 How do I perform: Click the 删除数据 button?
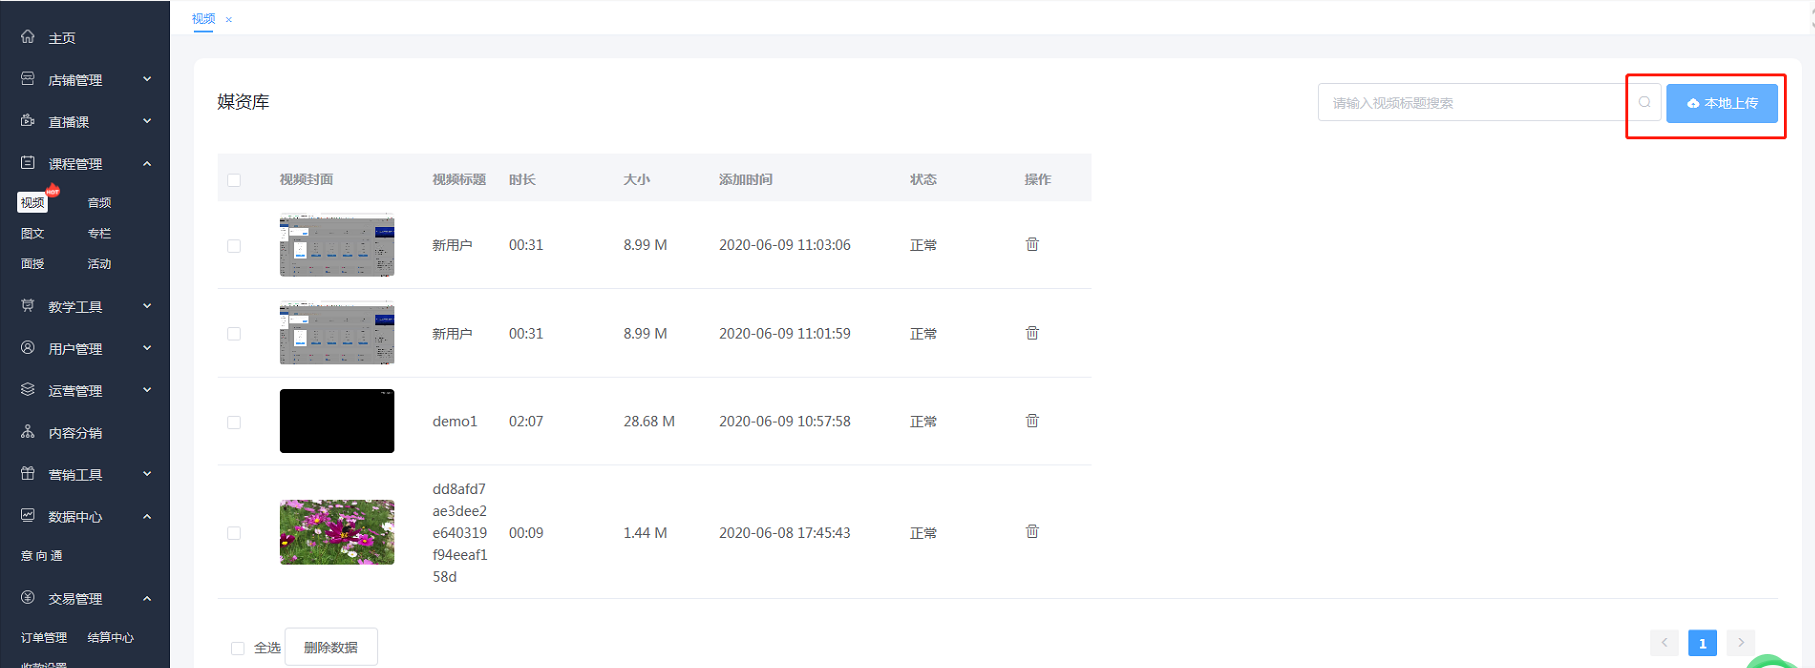[331, 647]
